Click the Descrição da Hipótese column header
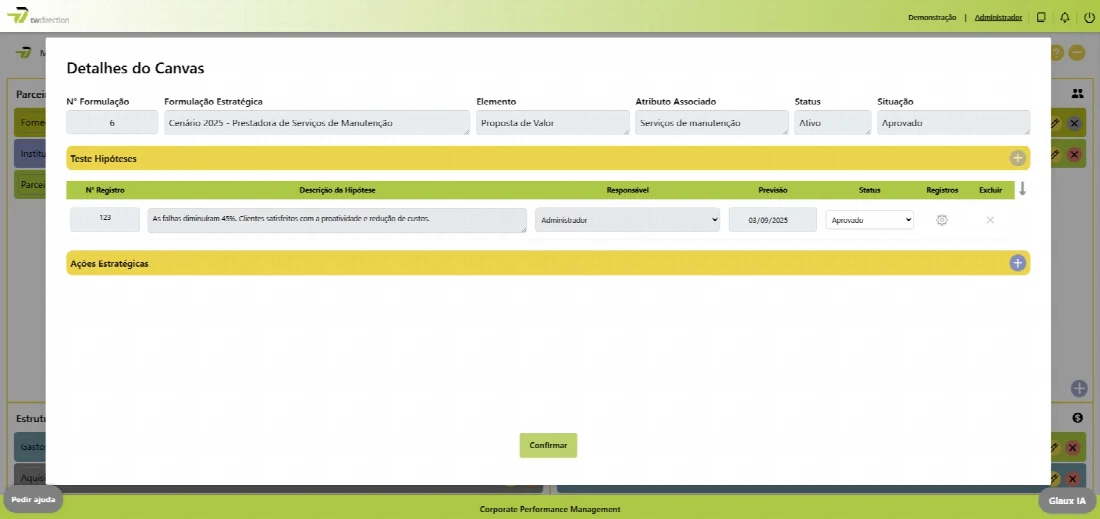 pyautogui.click(x=335, y=190)
